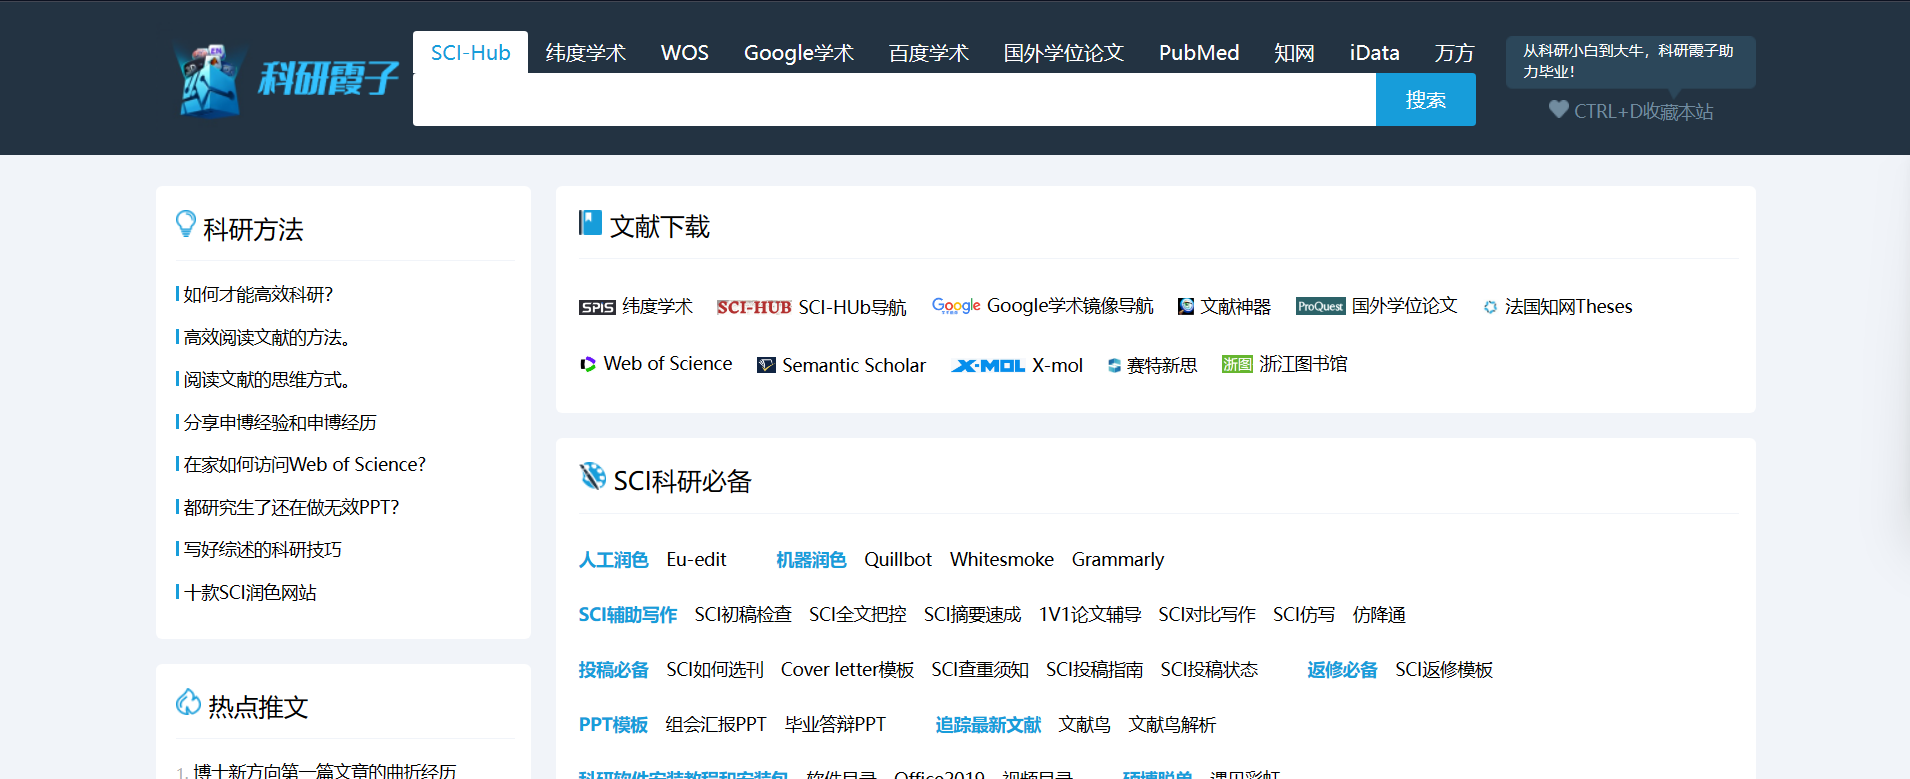Click the 文献神器 icon
The height and width of the screenshot is (779, 1910).
[x=1186, y=307]
